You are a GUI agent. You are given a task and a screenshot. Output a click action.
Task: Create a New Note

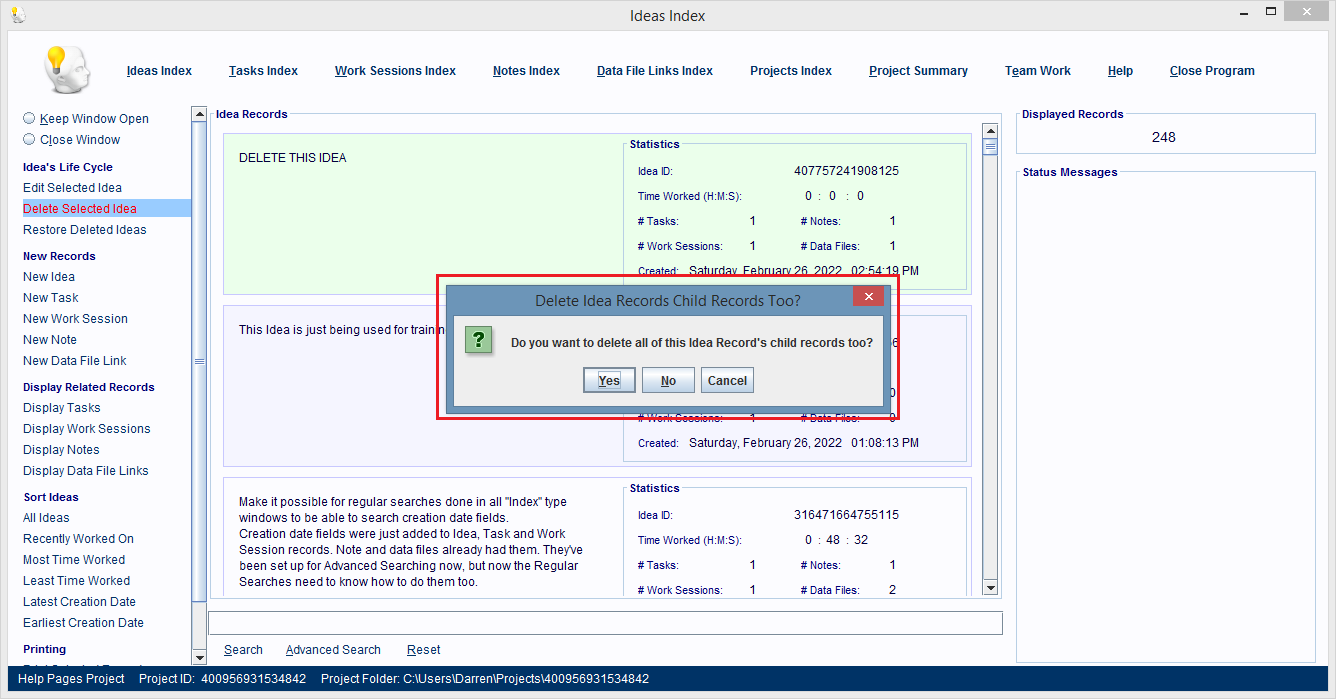[50, 340]
